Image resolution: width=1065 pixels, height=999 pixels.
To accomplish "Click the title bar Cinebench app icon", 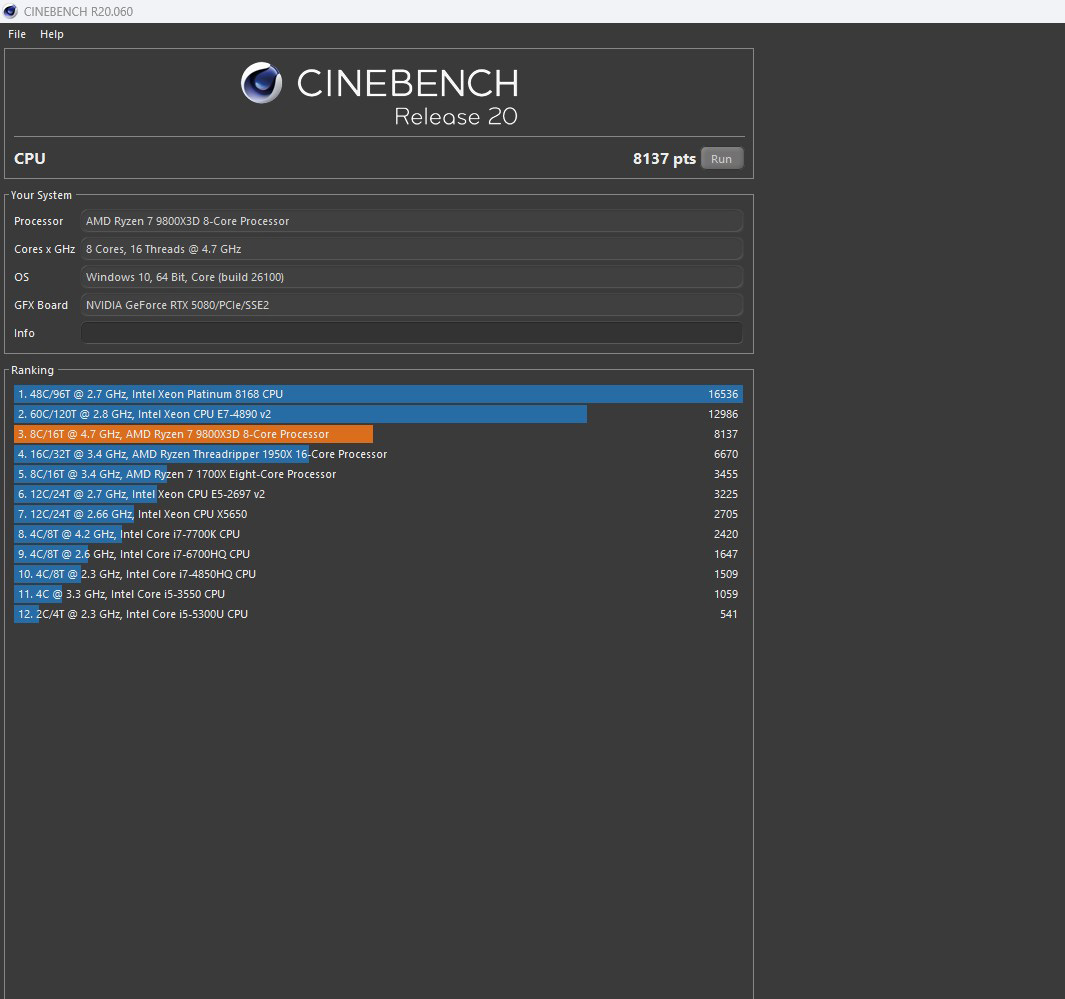I will tap(11, 11).
